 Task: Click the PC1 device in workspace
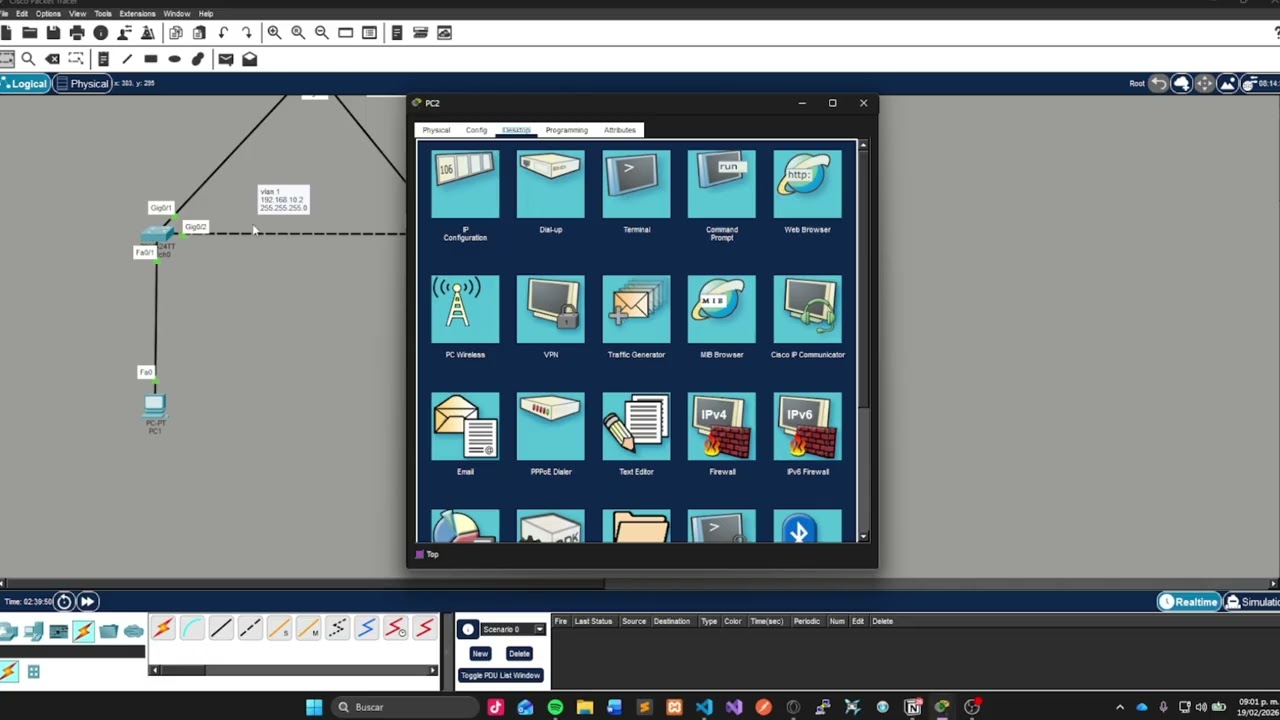pyautogui.click(x=155, y=404)
